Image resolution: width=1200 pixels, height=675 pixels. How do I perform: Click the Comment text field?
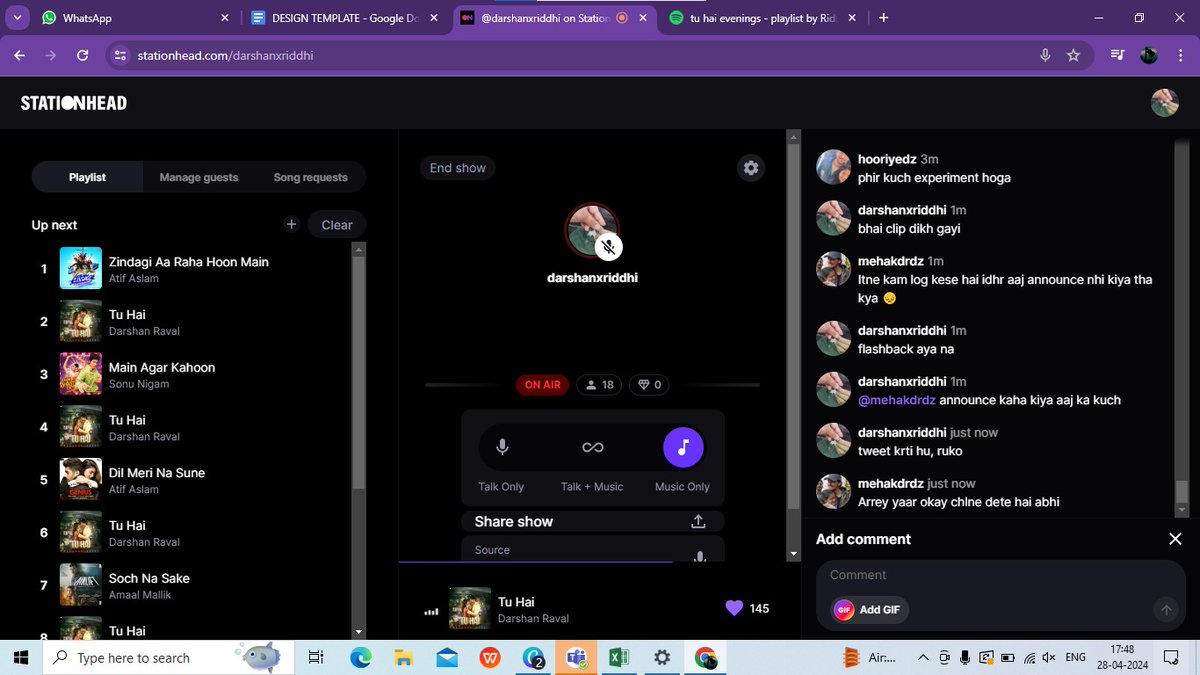1000,575
